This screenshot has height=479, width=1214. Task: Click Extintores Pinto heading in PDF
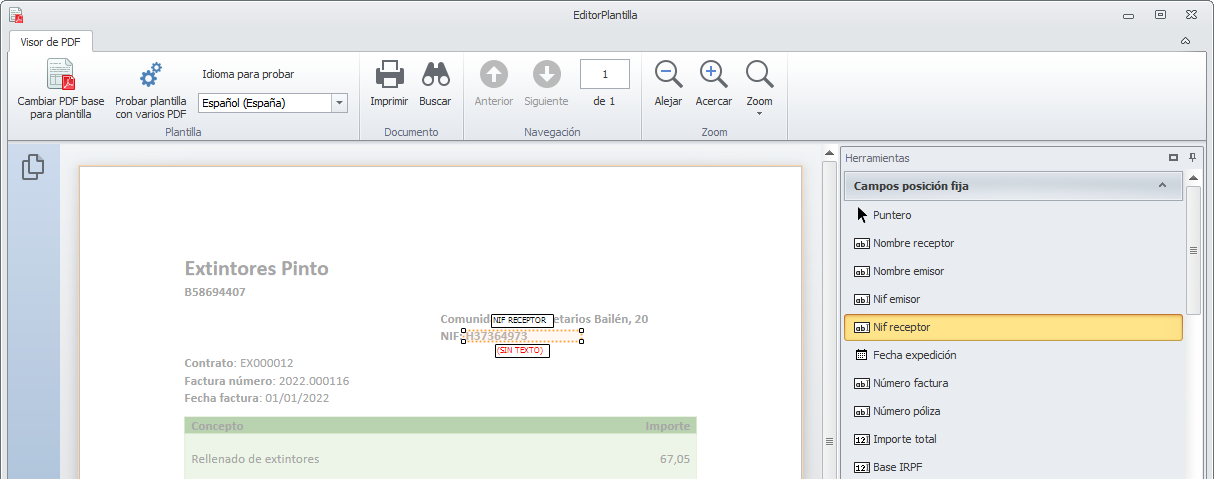(x=257, y=268)
